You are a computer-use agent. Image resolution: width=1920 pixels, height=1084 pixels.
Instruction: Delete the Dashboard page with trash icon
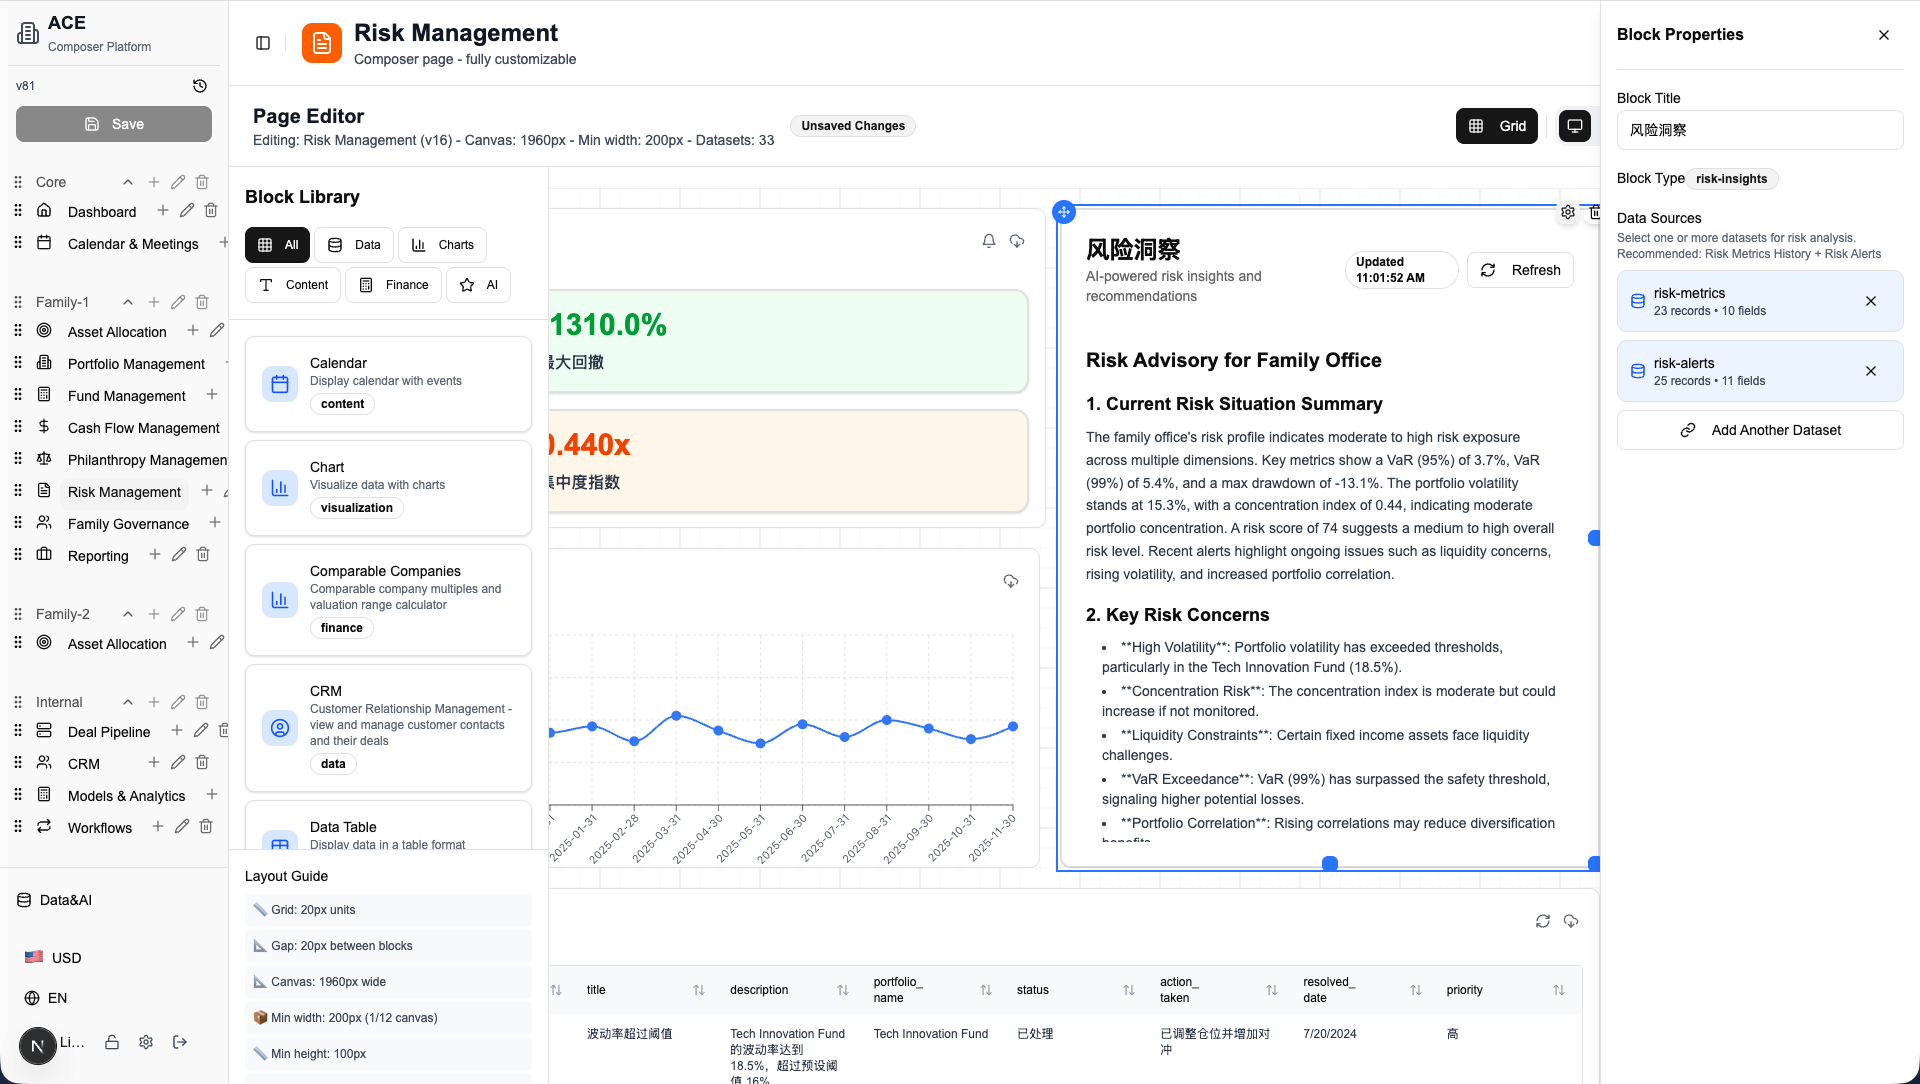tap(211, 211)
